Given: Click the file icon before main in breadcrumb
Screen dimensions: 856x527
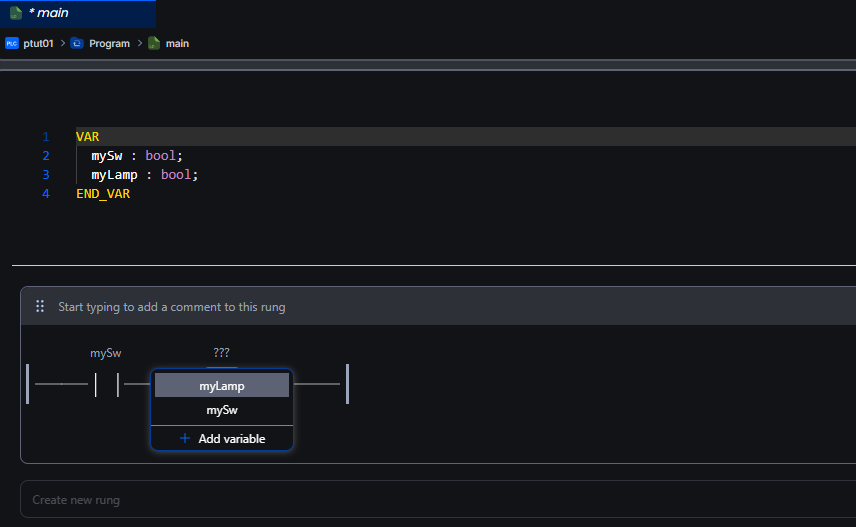Looking at the screenshot, I should pyautogui.click(x=154, y=44).
